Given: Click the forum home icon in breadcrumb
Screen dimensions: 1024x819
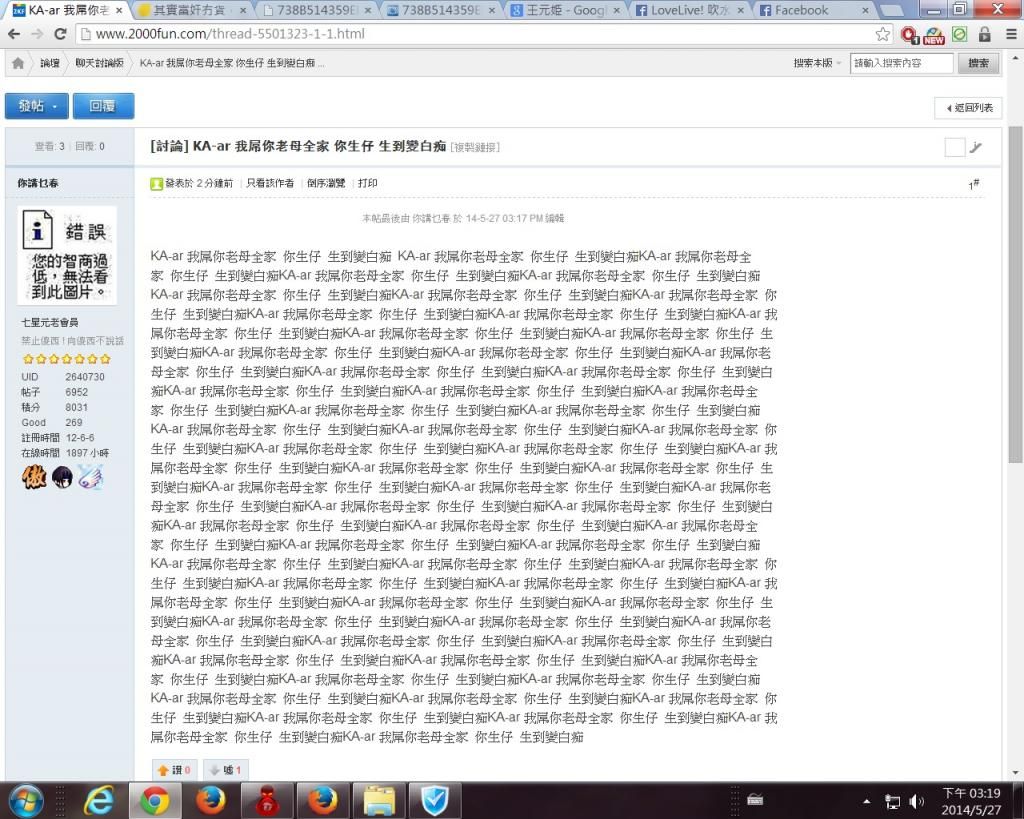Looking at the screenshot, I should pos(18,63).
